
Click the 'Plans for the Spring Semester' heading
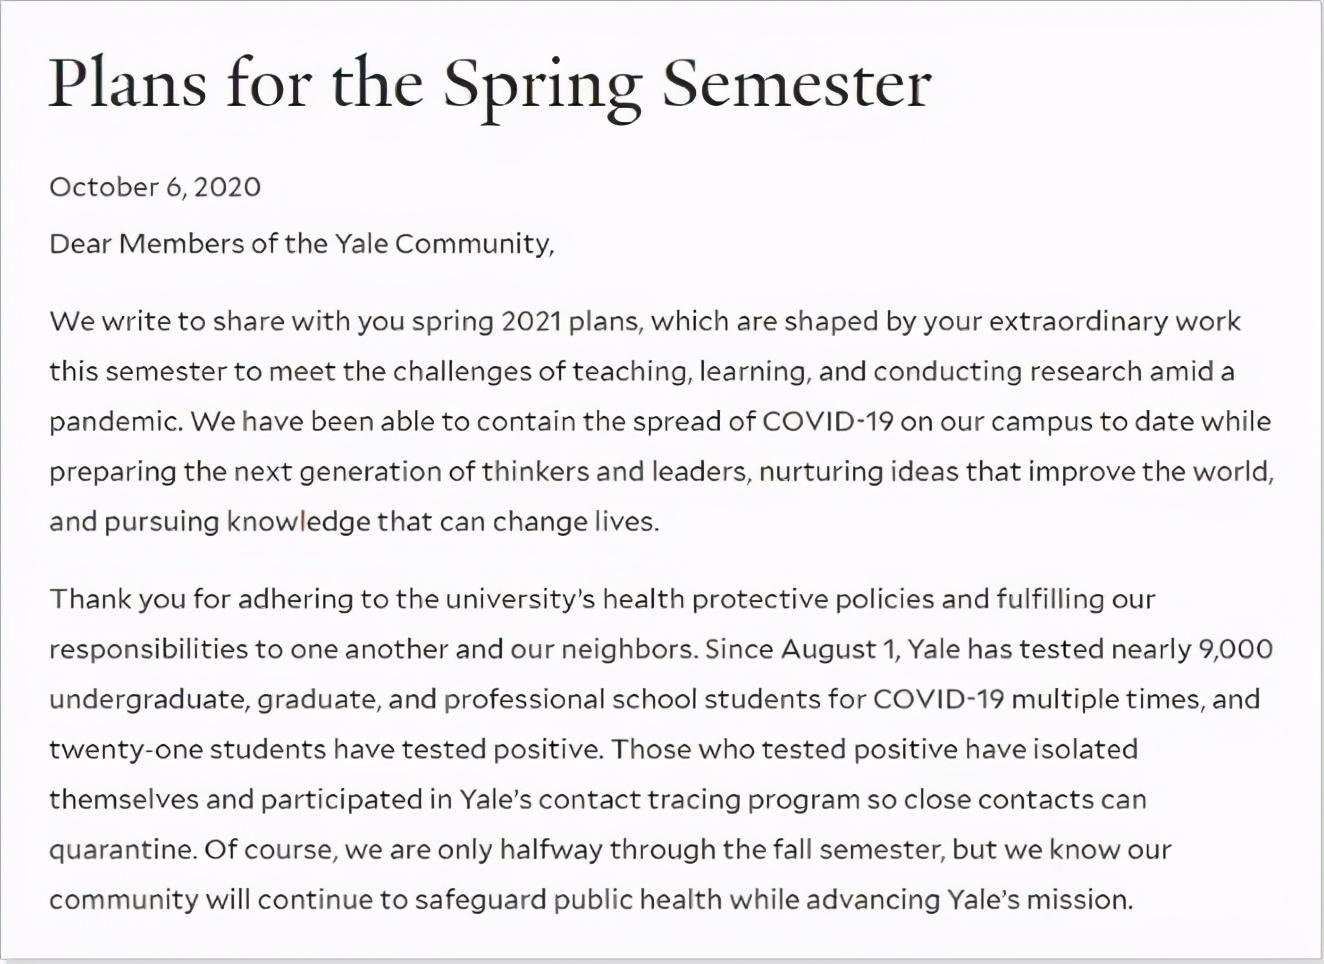[x=489, y=83]
